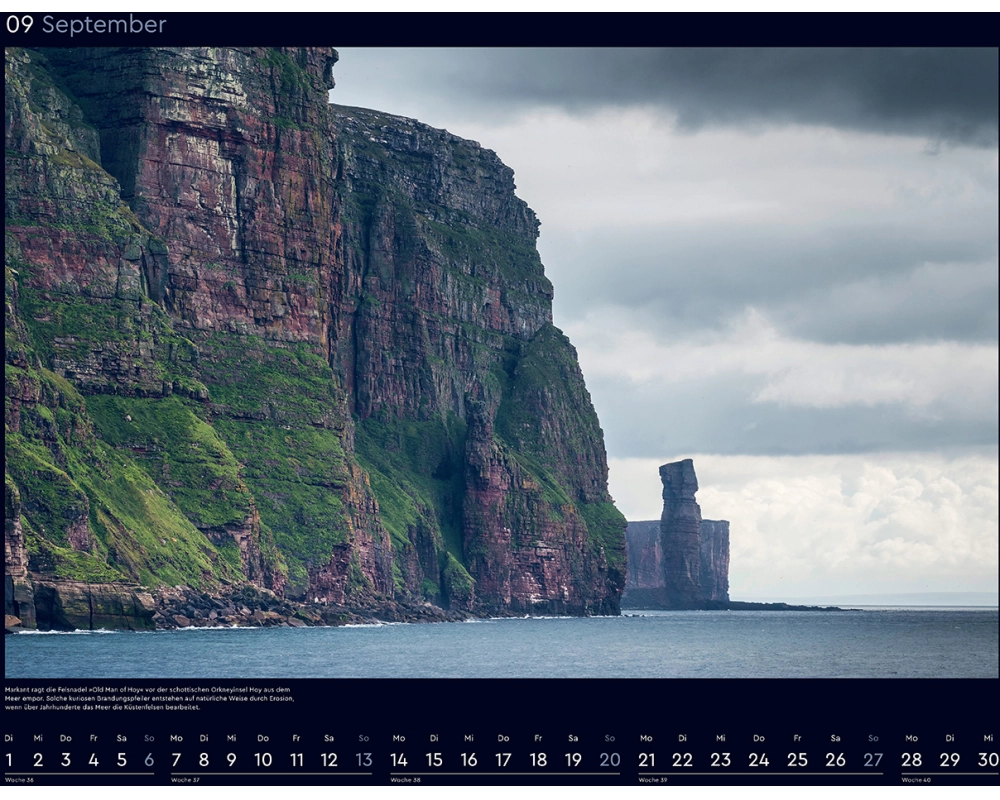
Task: Select Sunday, date 6 in the calendar strip
Action: (149, 760)
